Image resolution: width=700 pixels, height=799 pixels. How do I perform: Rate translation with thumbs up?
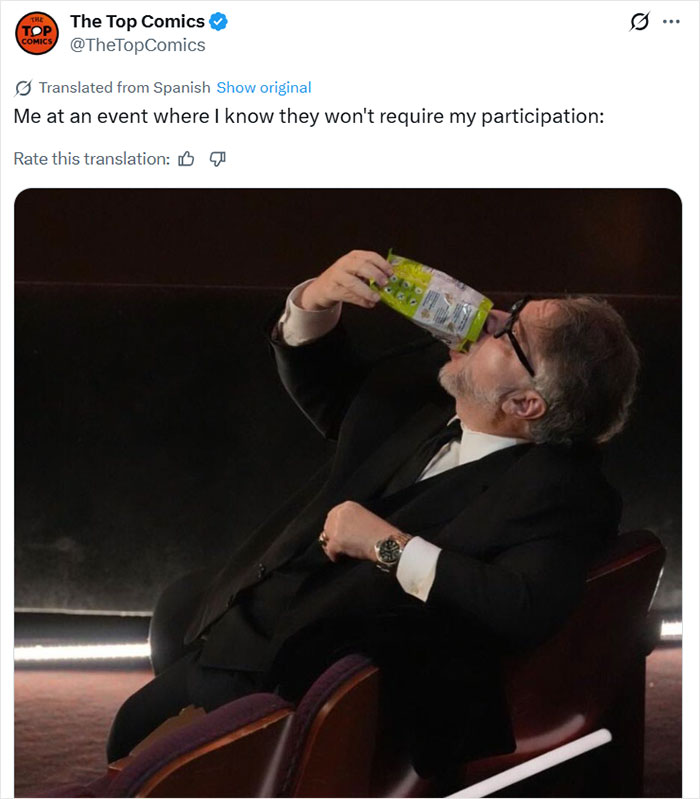(x=186, y=159)
